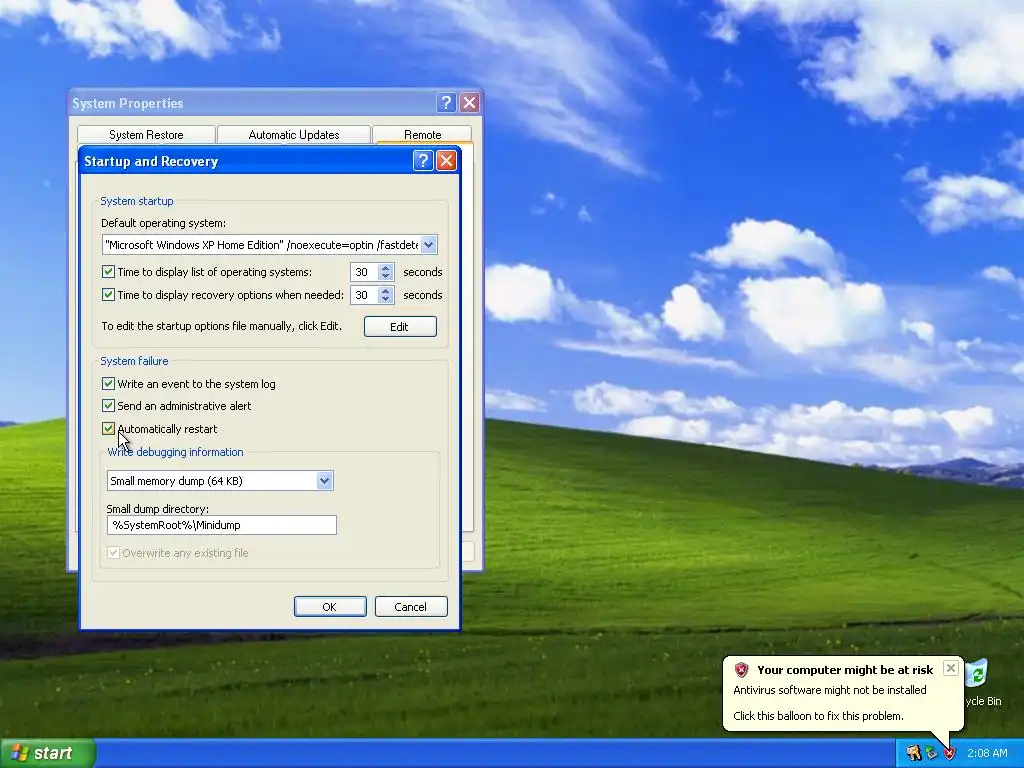
Task: Click the System Properties title bar text
Action: pyautogui.click(x=127, y=103)
